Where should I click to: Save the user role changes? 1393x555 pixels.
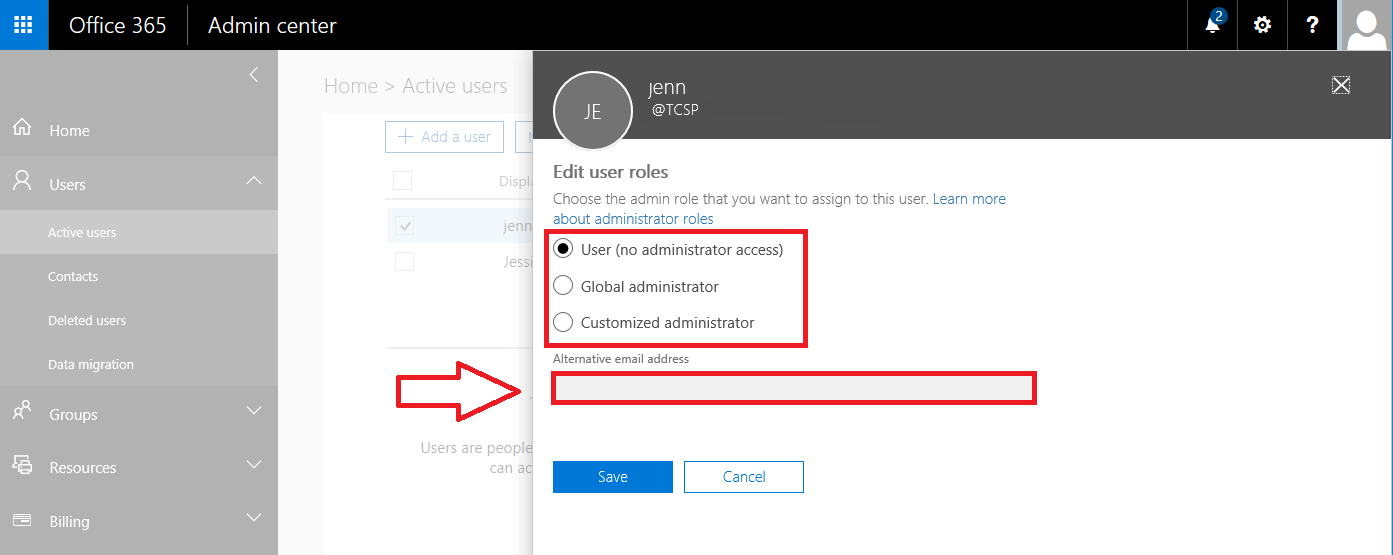pyautogui.click(x=612, y=477)
